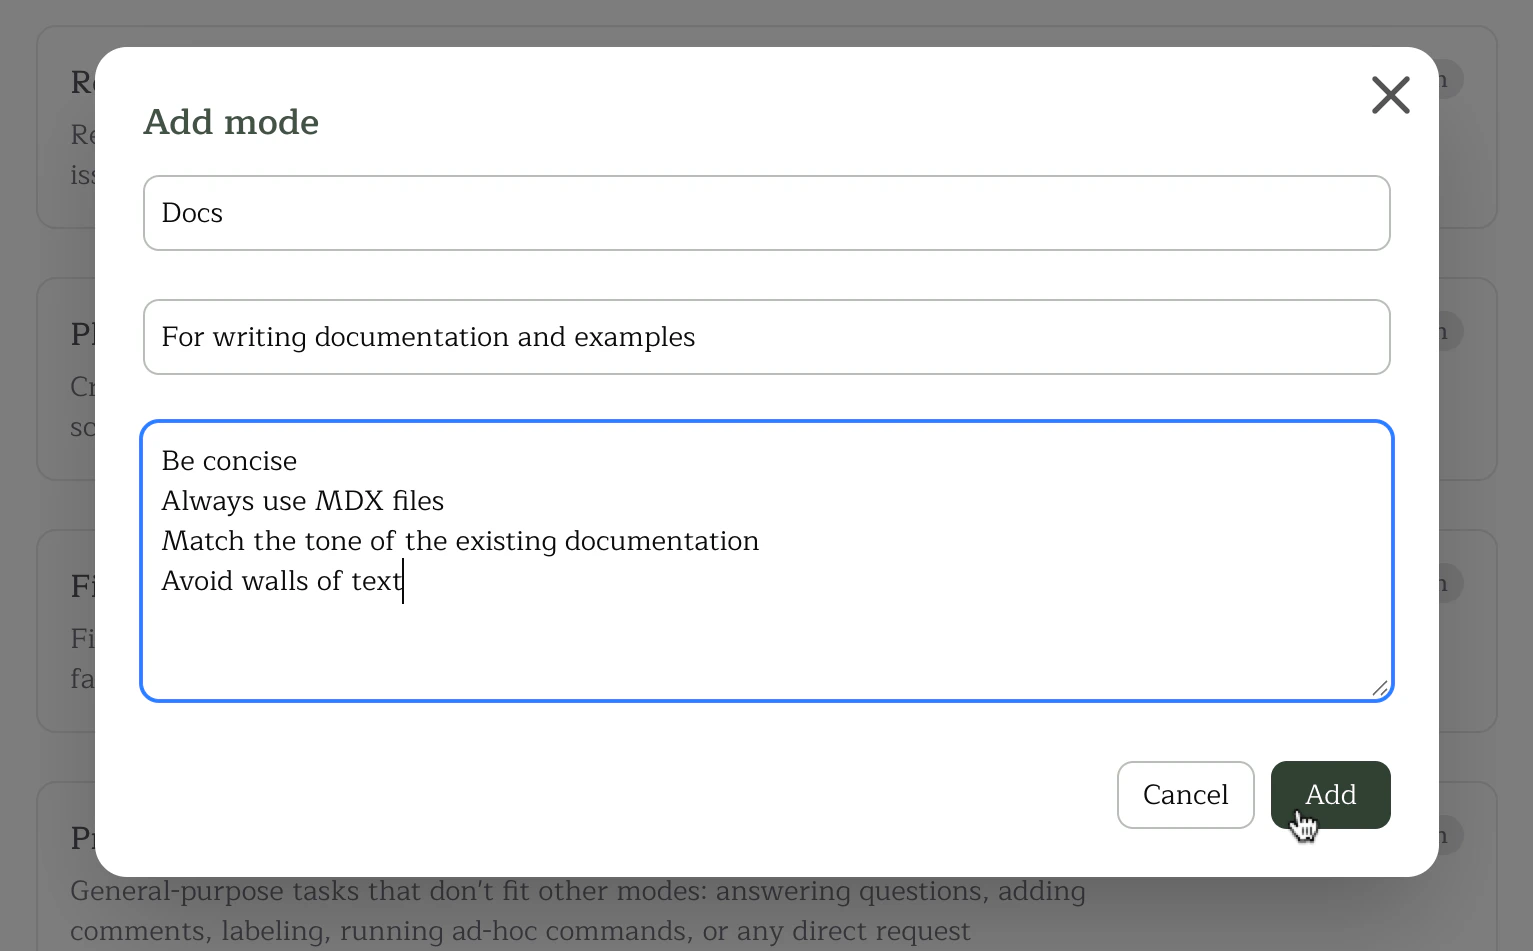Click the resize handle of the instructions box

click(x=1381, y=688)
